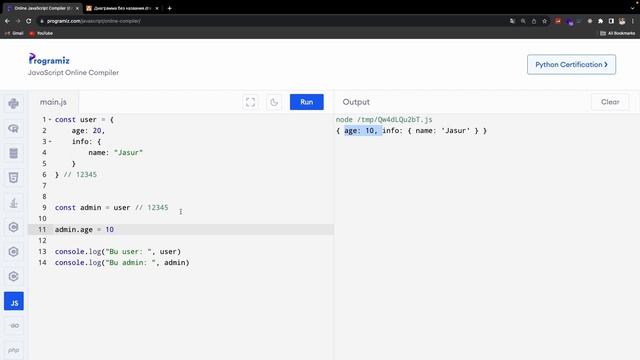Open the C compiler sidebar icon
The image size is (640, 360).
point(13,227)
